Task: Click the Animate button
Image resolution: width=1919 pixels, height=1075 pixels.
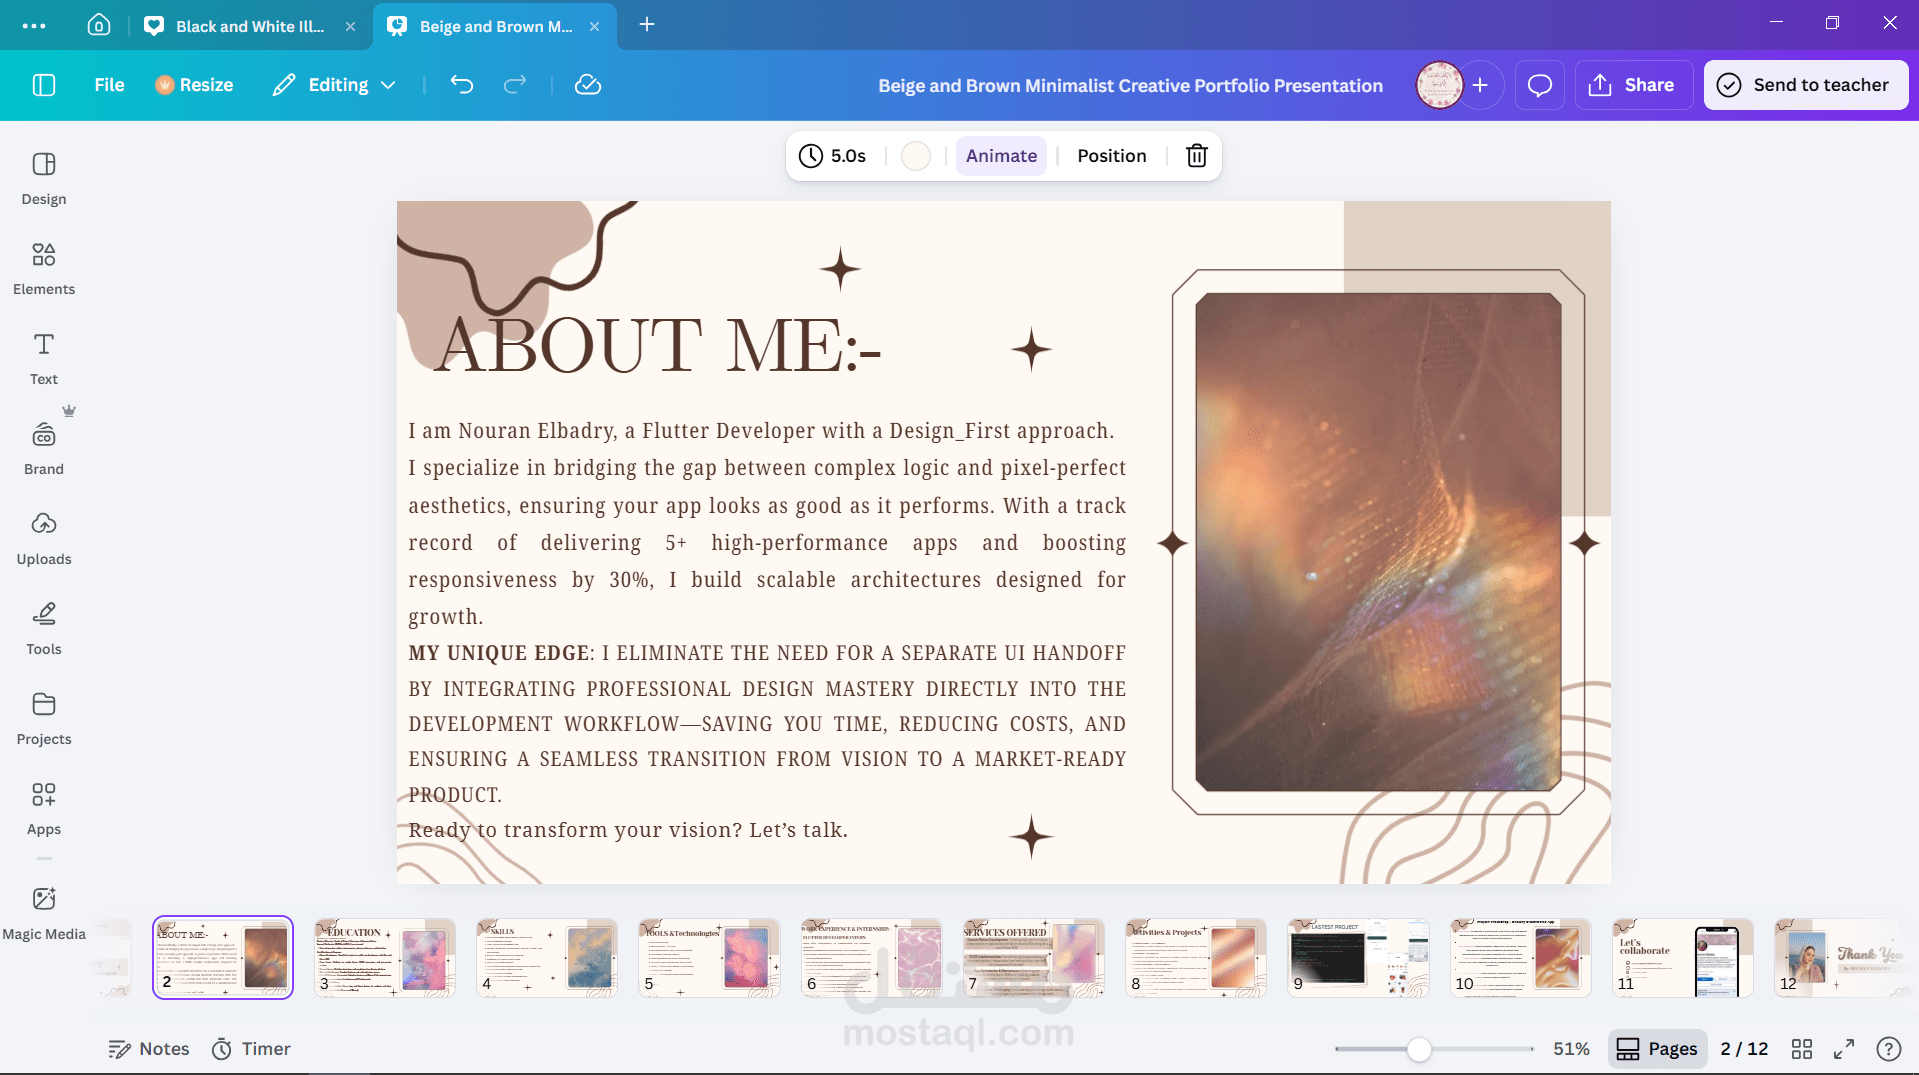Action: pyautogui.click(x=1001, y=156)
